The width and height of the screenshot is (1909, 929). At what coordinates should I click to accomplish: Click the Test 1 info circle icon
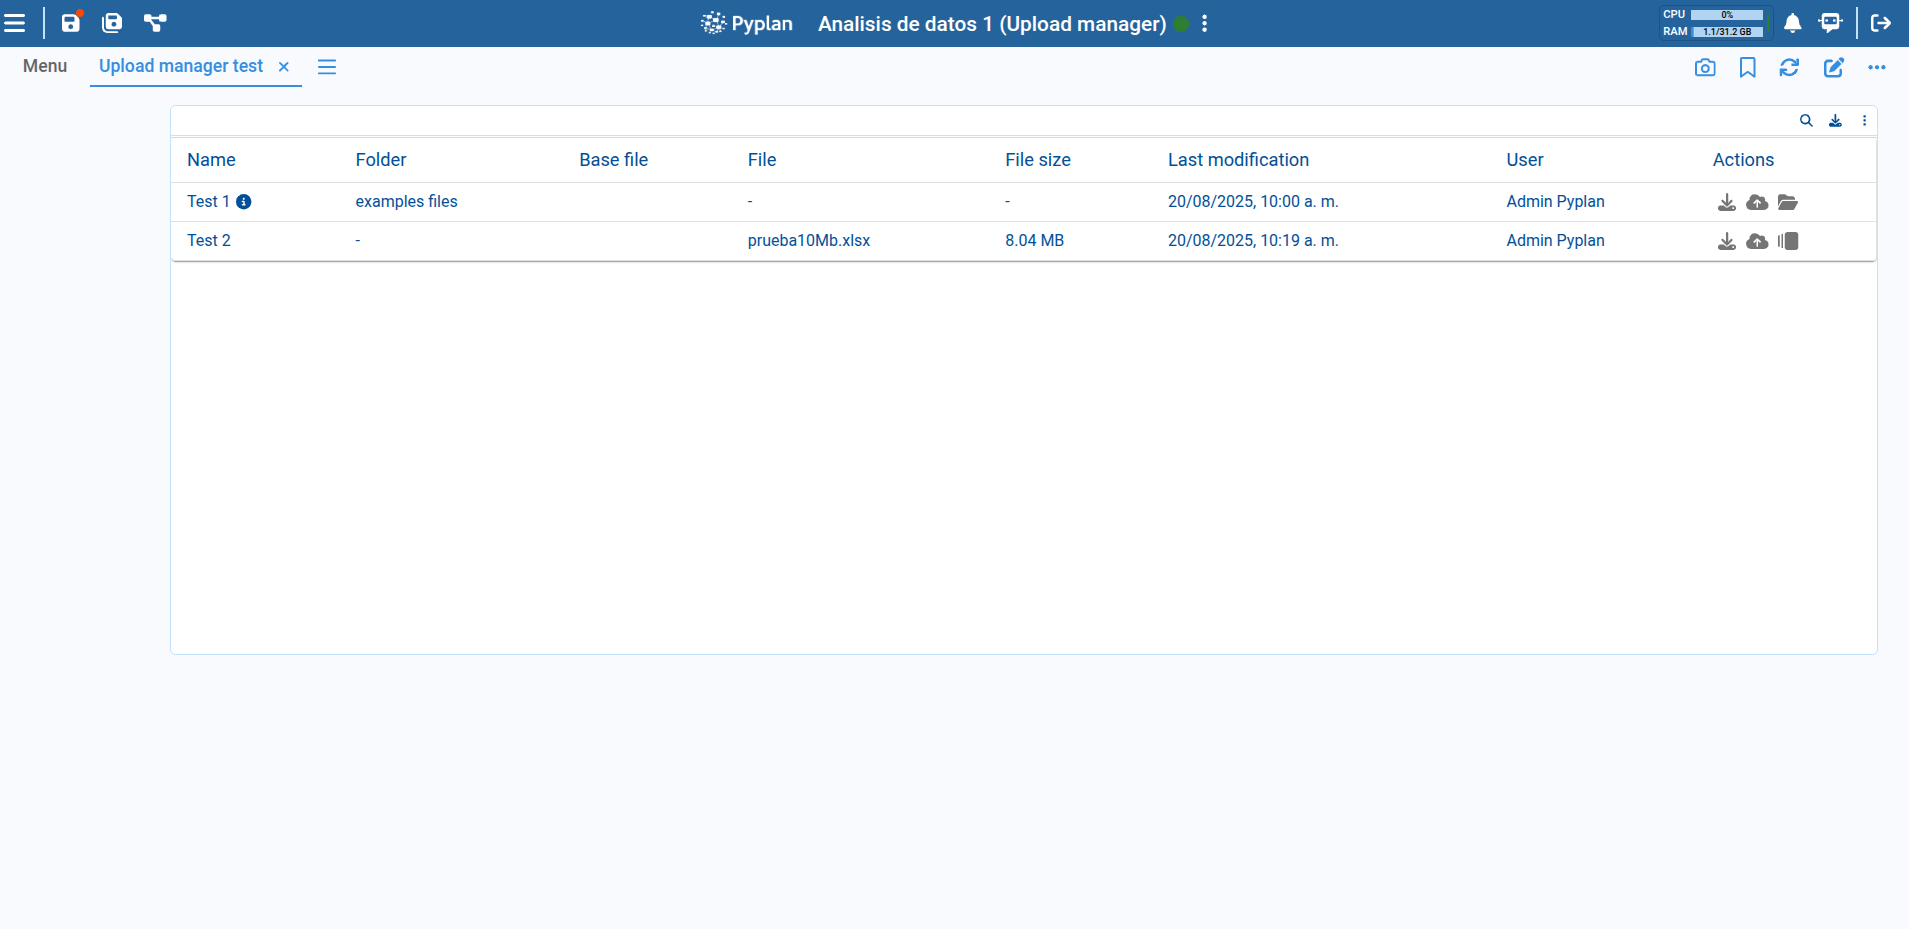(x=245, y=202)
